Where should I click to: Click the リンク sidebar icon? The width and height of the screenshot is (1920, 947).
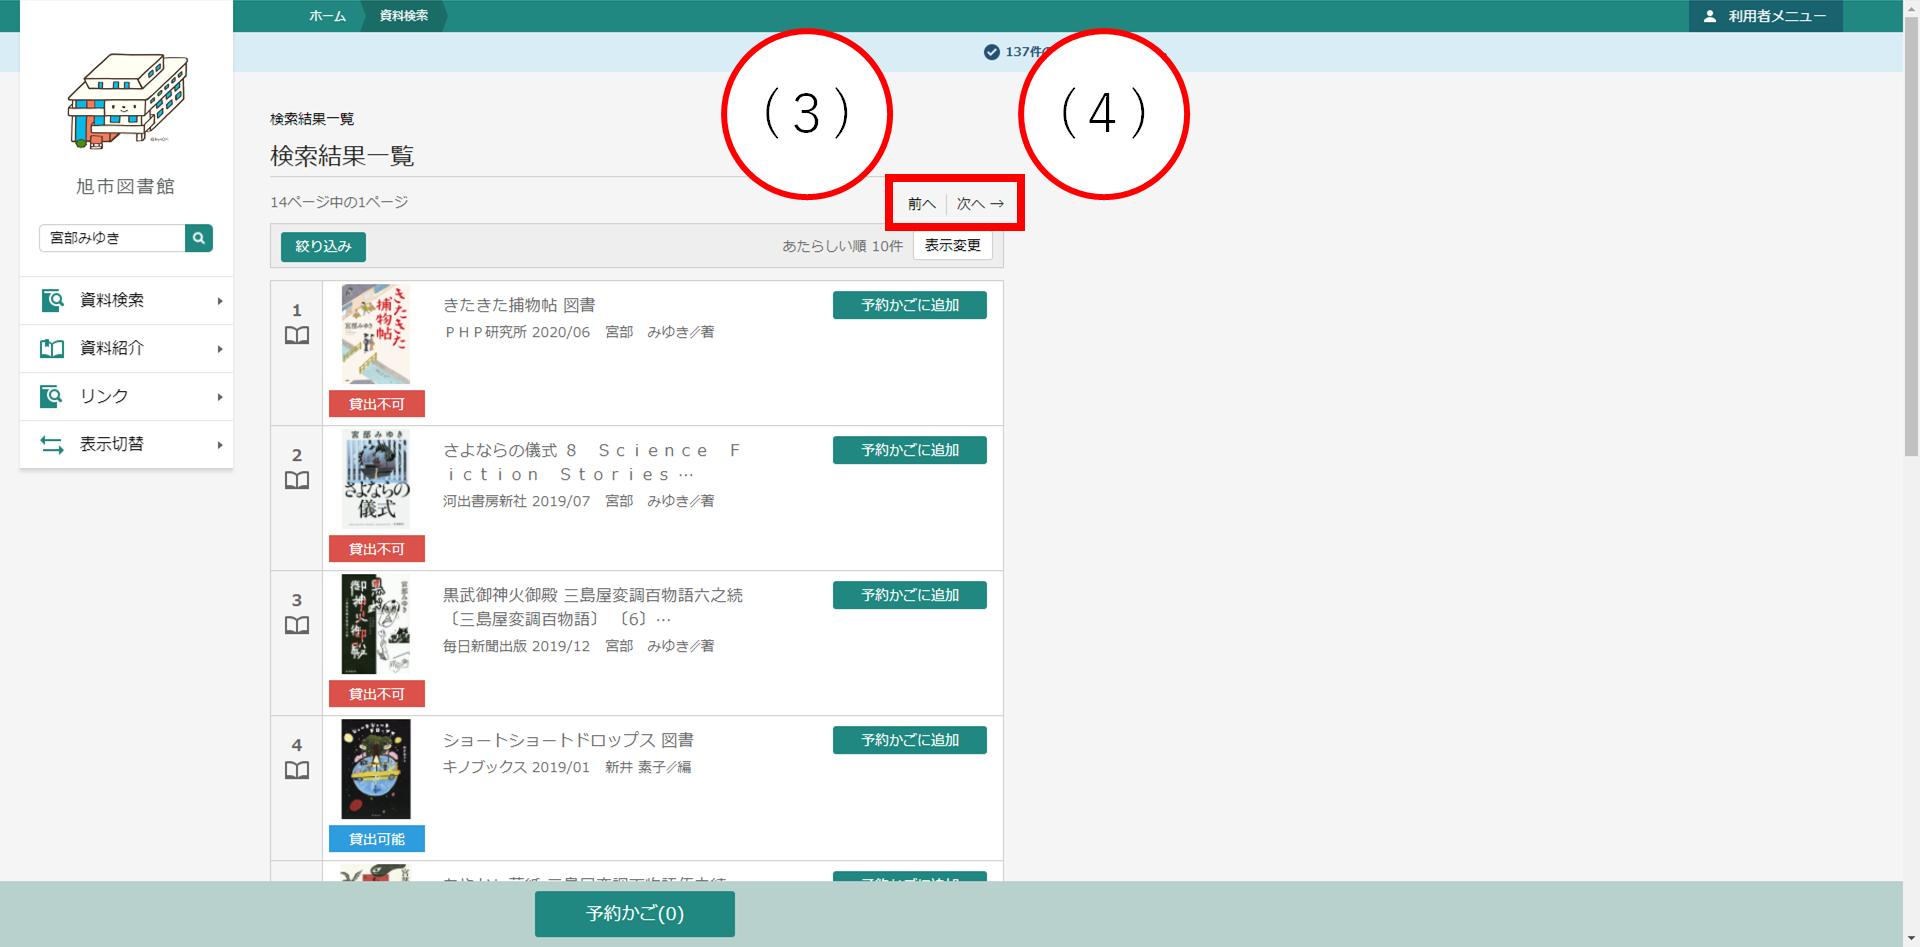pos(52,396)
